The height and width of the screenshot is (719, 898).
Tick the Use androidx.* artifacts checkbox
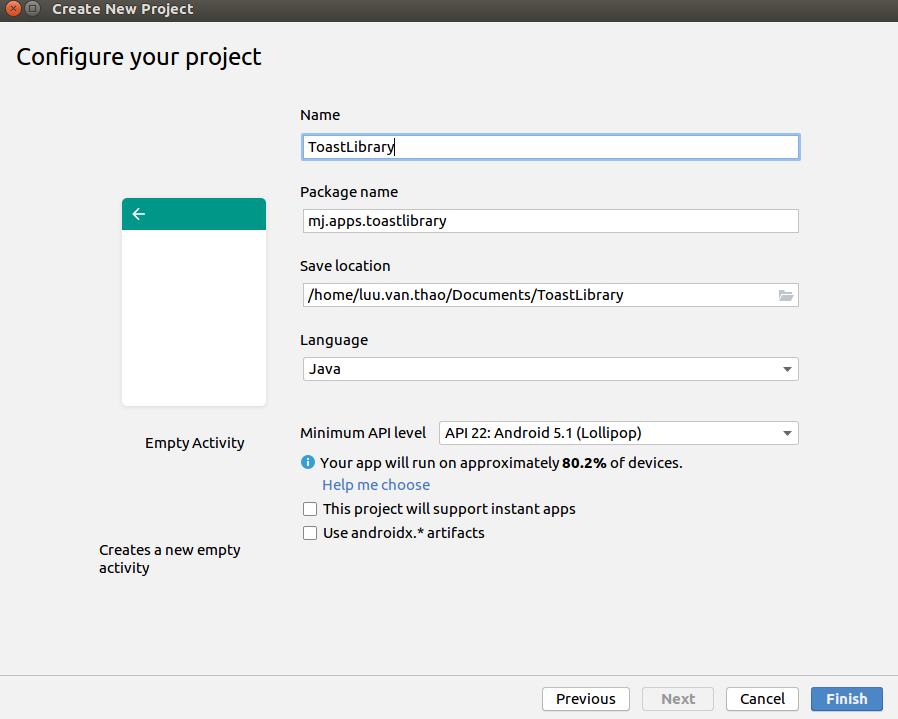(x=310, y=533)
